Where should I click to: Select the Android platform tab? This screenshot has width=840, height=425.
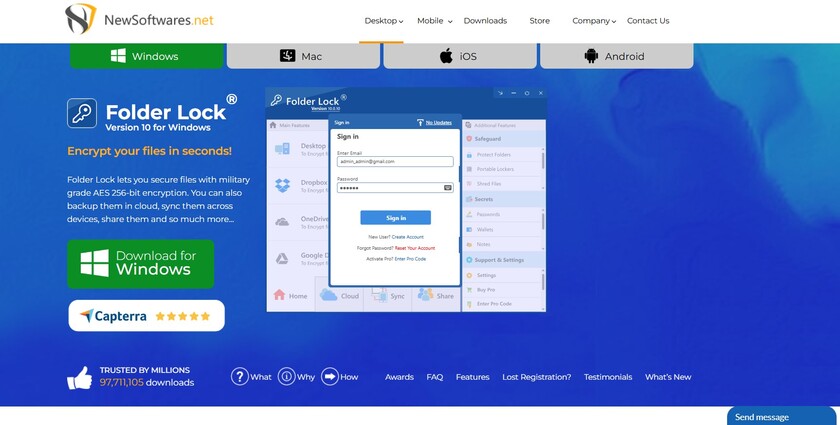tap(617, 56)
